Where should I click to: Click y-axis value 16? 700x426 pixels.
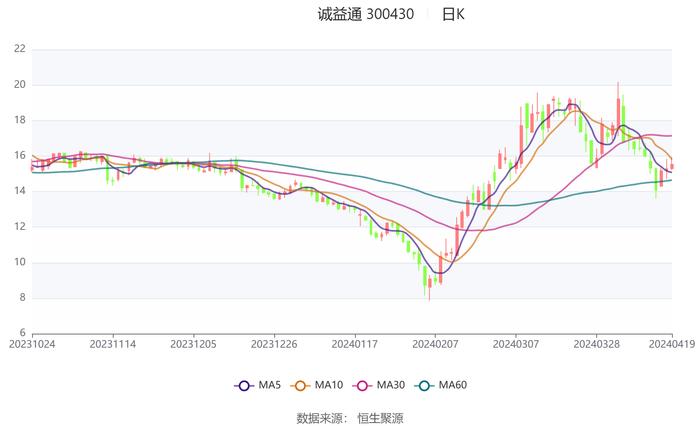pyautogui.click(x=20, y=155)
